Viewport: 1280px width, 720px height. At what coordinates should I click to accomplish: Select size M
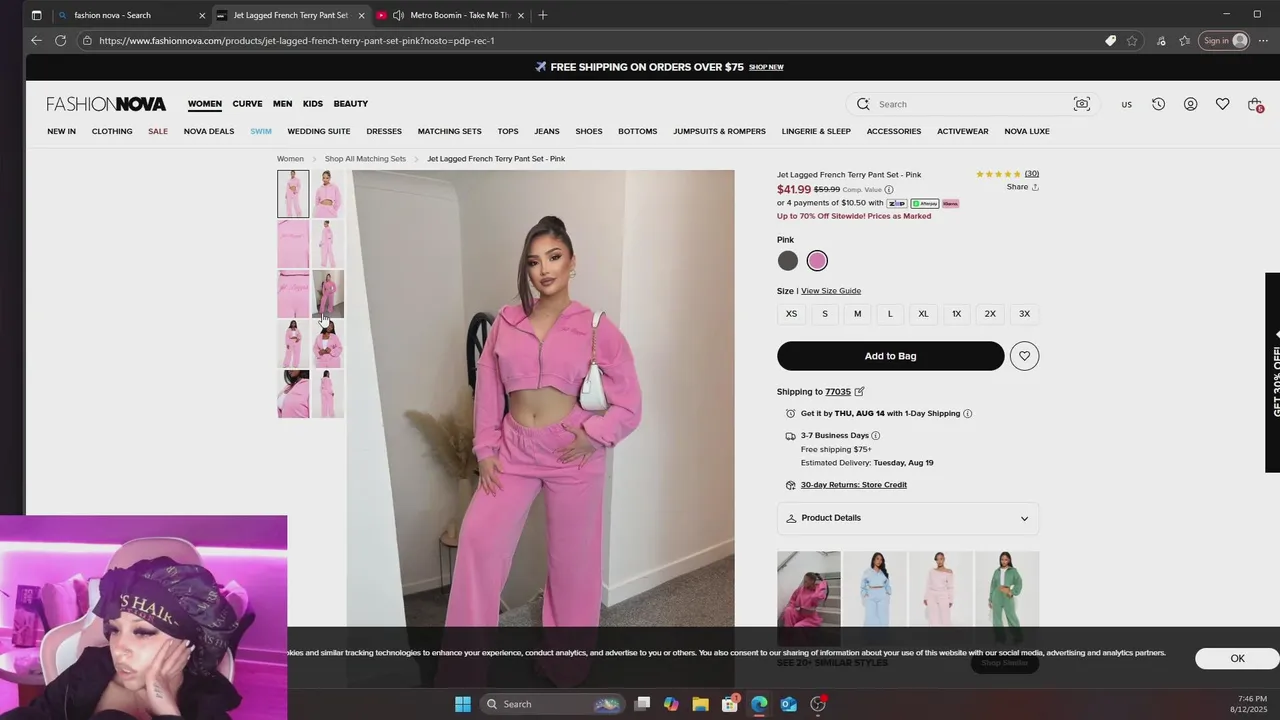[x=857, y=314]
